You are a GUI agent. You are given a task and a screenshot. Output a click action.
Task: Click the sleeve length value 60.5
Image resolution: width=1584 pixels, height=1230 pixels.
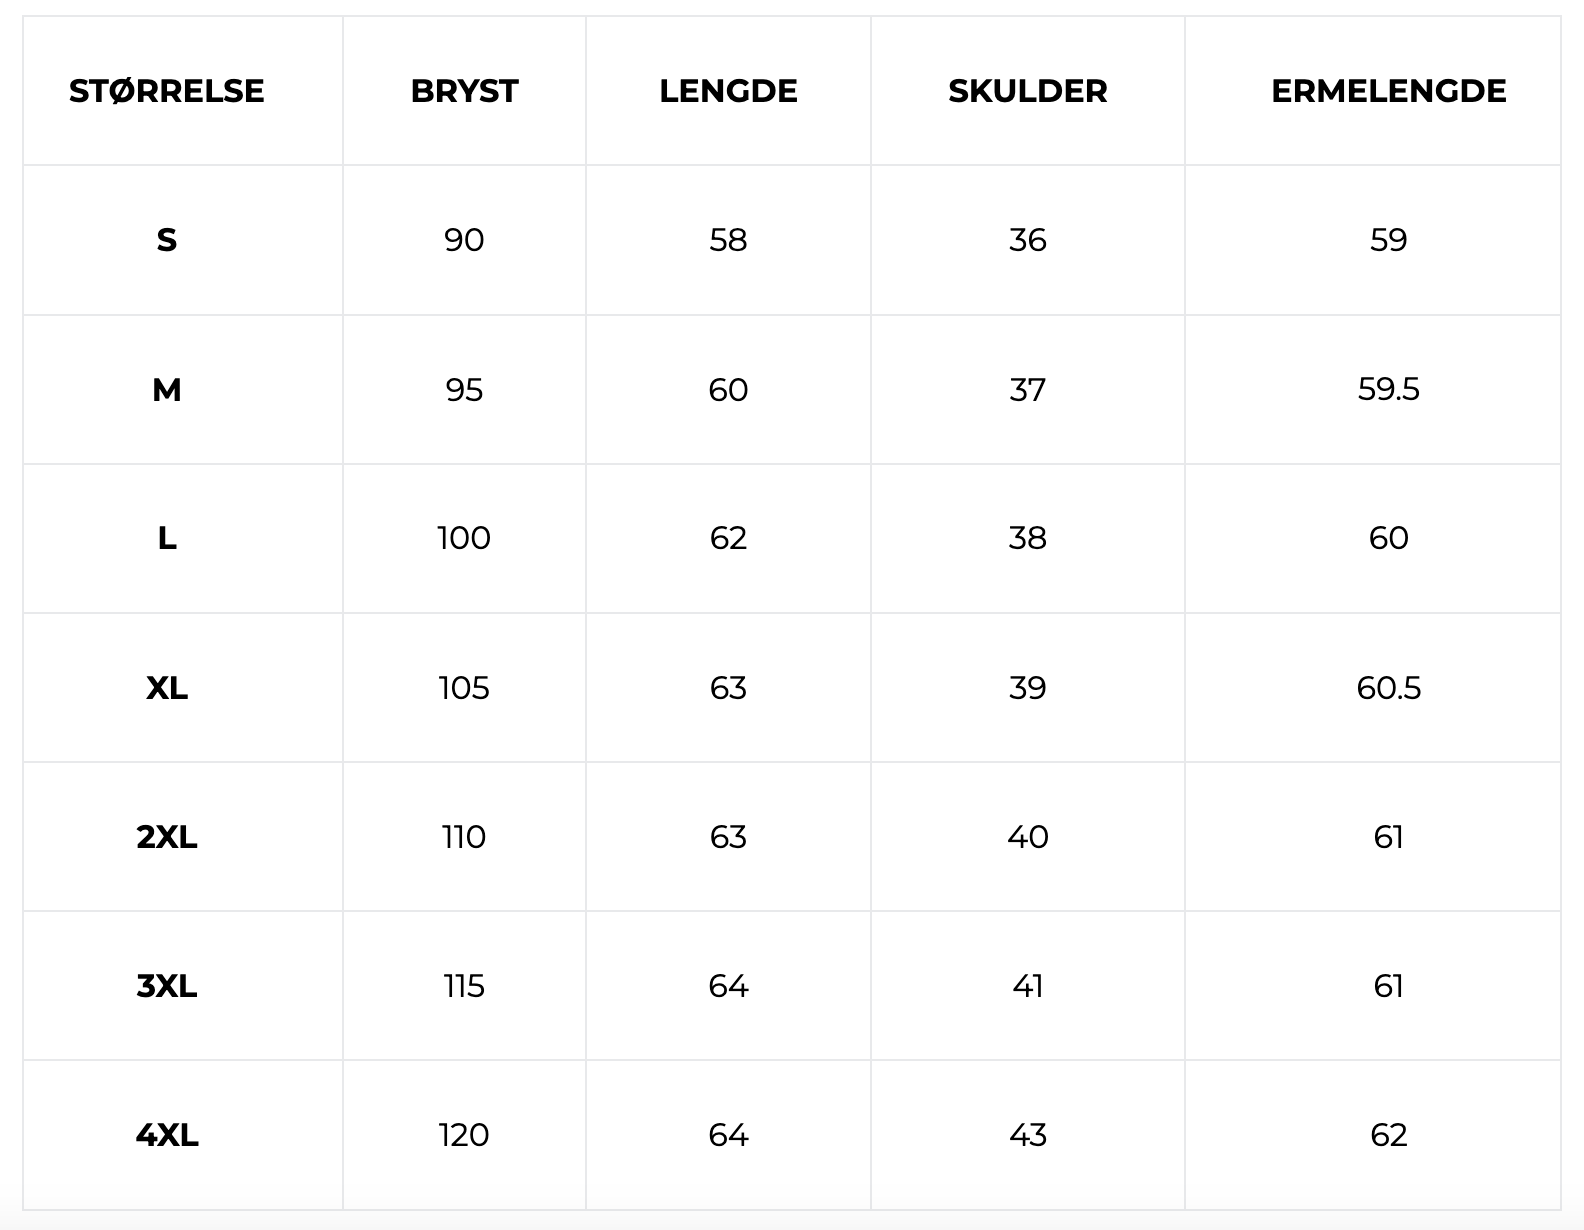point(1388,688)
